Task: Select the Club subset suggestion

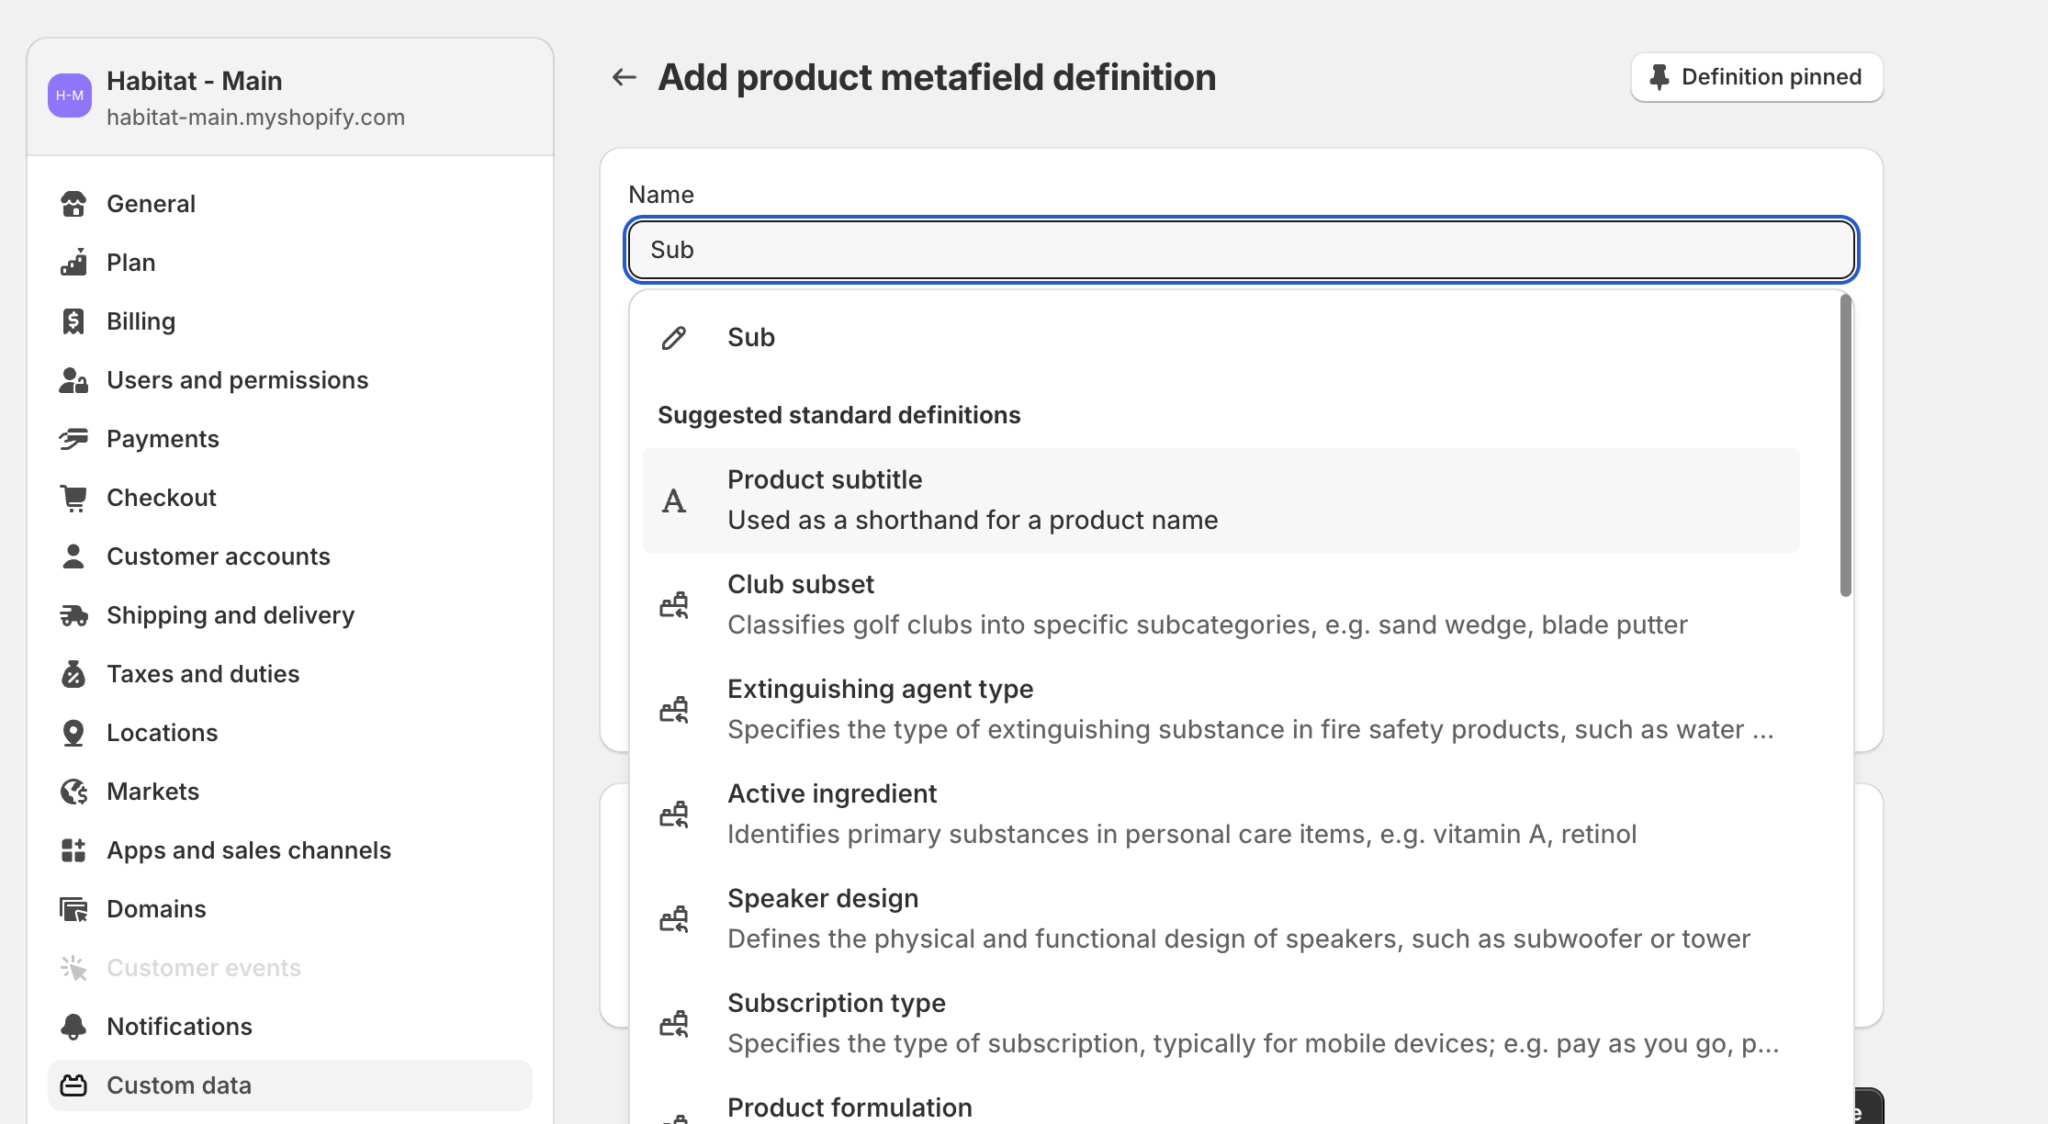Action: point(1100,603)
